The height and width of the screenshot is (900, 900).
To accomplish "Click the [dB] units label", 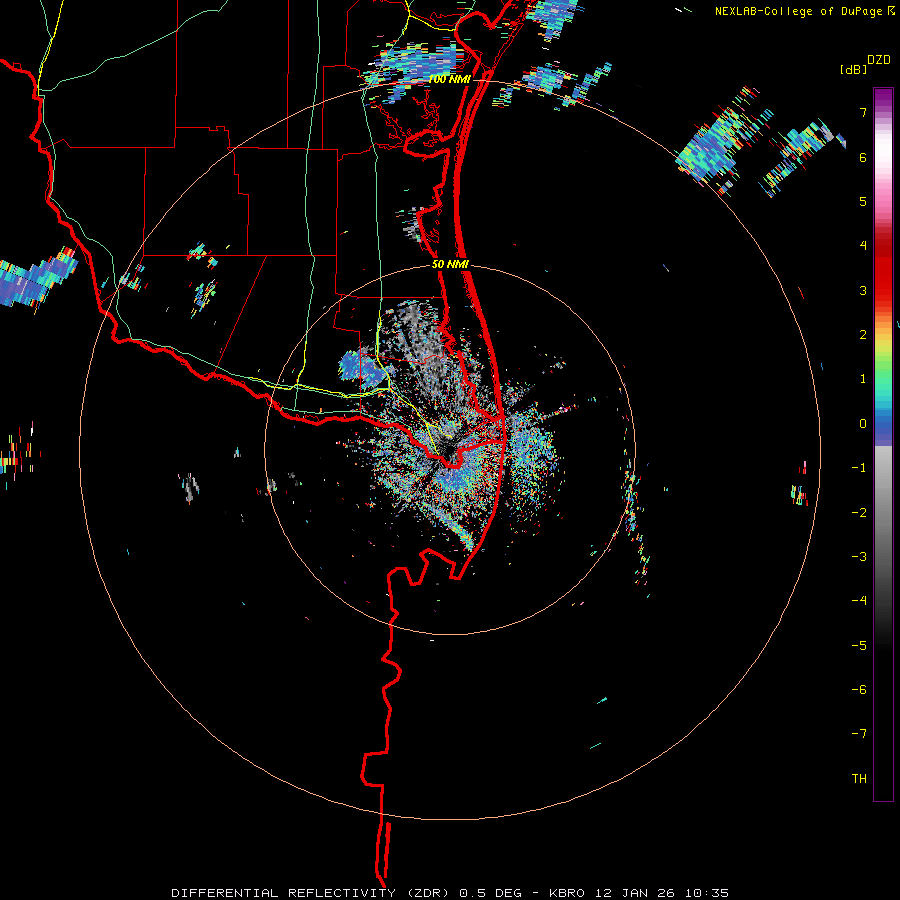I will (853, 69).
